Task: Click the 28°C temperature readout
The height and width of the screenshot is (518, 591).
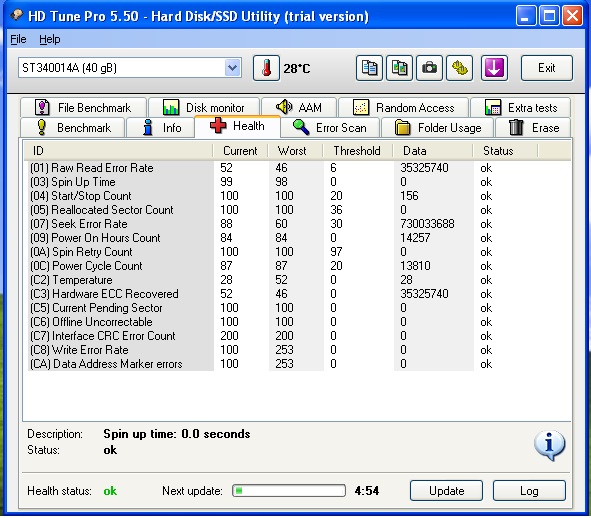Action: pos(297,69)
